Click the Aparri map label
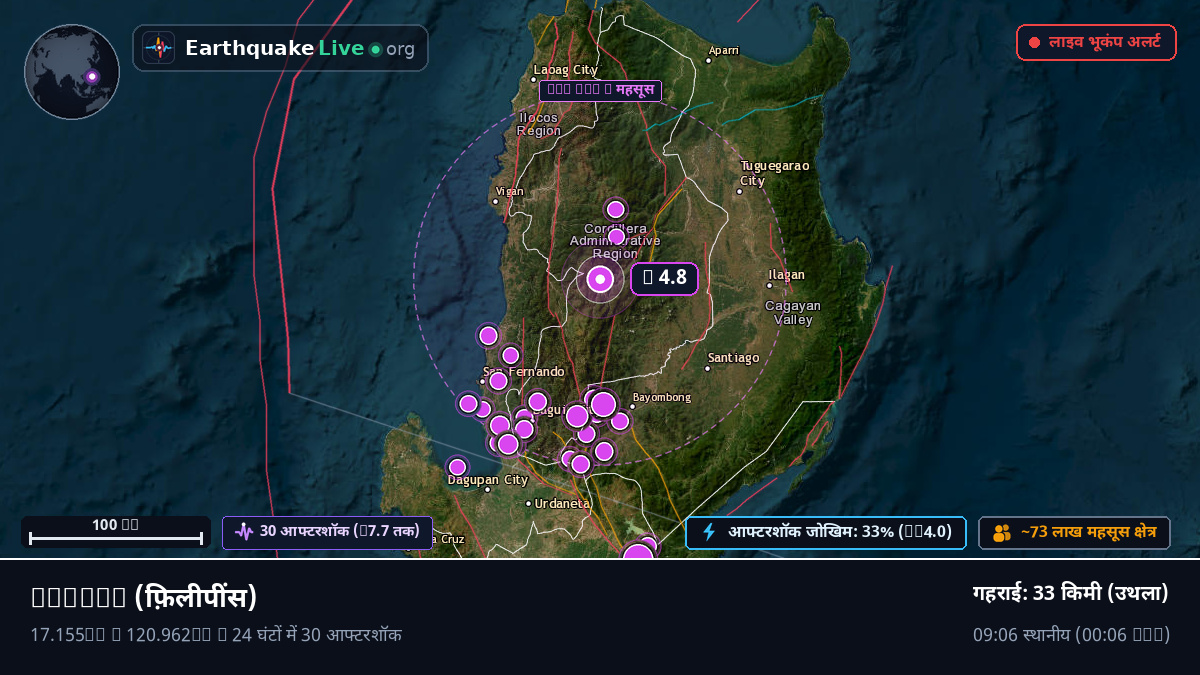This screenshot has width=1200, height=675. click(724, 50)
